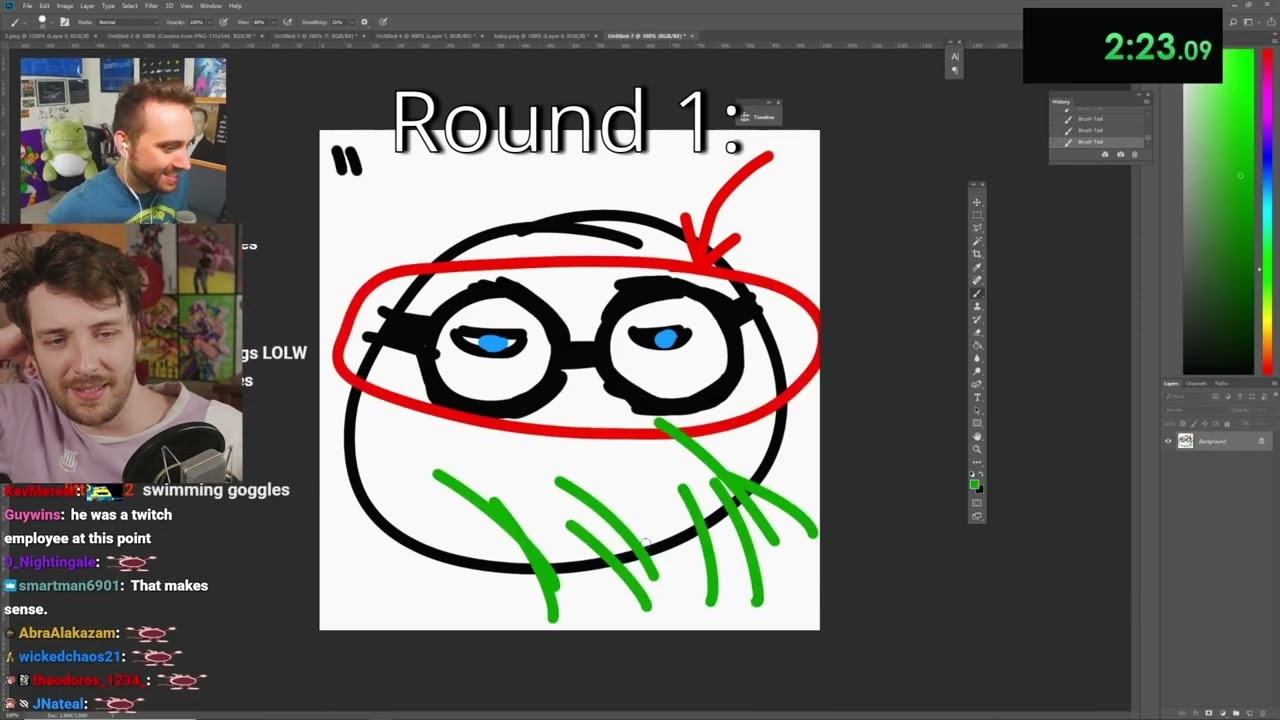This screenshot has height=720, width=1280.
Task: Select the Path Selection tool
Action: (977, 410)
